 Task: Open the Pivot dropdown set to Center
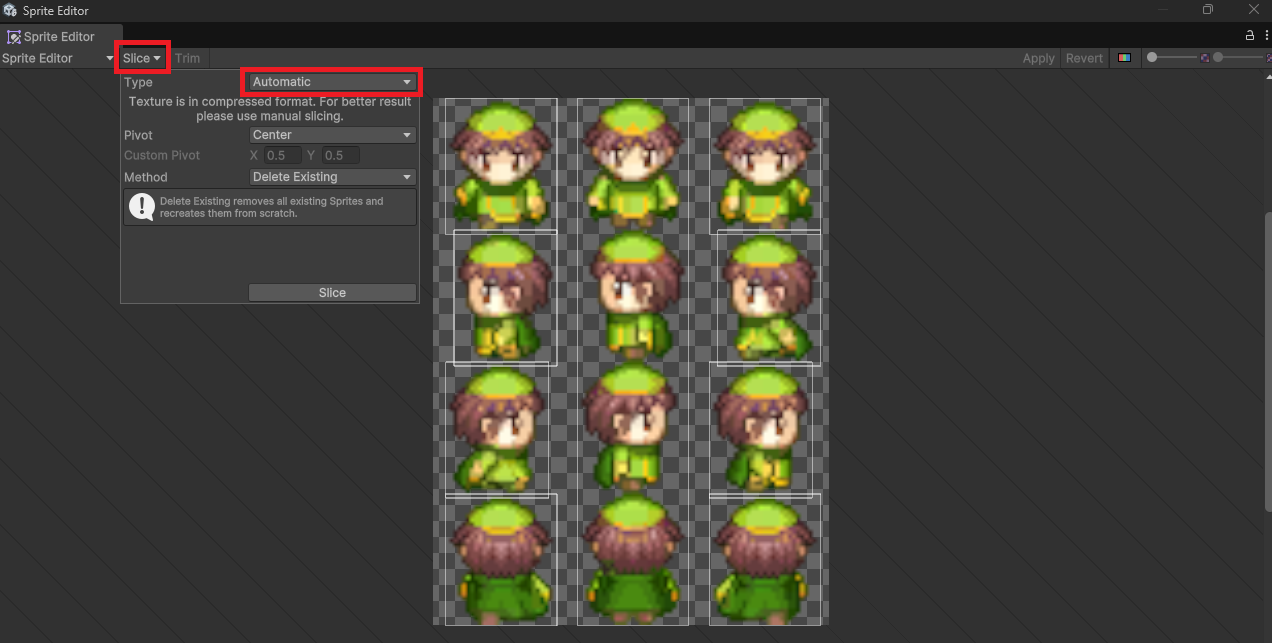[332, 134]
